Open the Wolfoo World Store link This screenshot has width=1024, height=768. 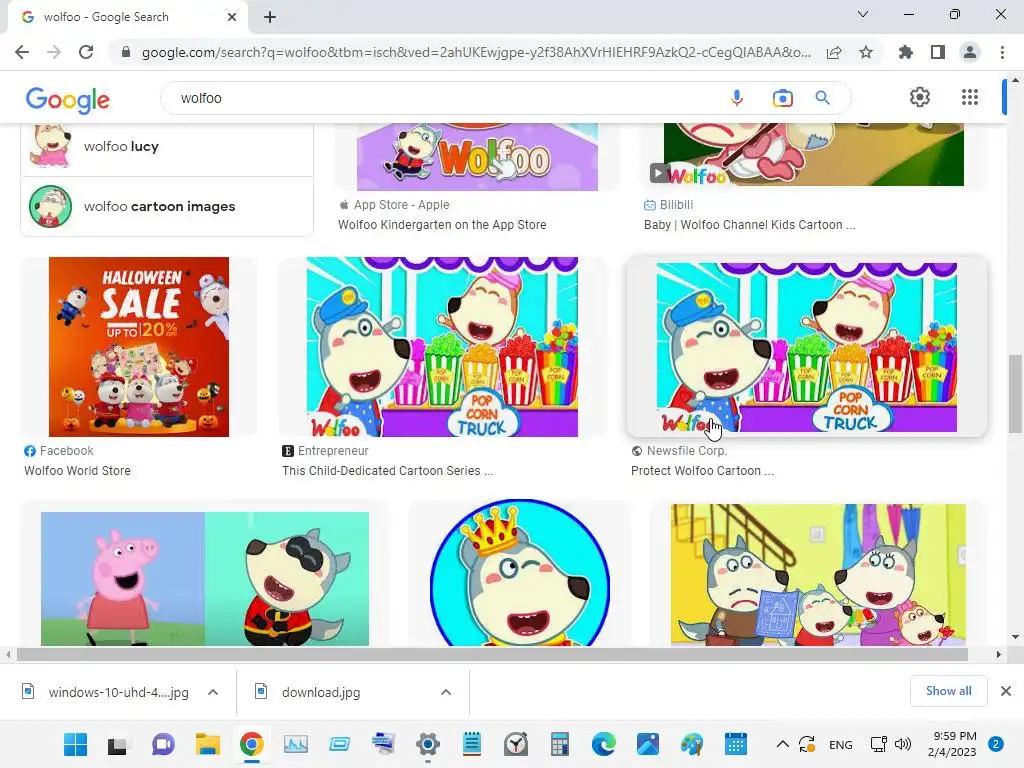77,471
